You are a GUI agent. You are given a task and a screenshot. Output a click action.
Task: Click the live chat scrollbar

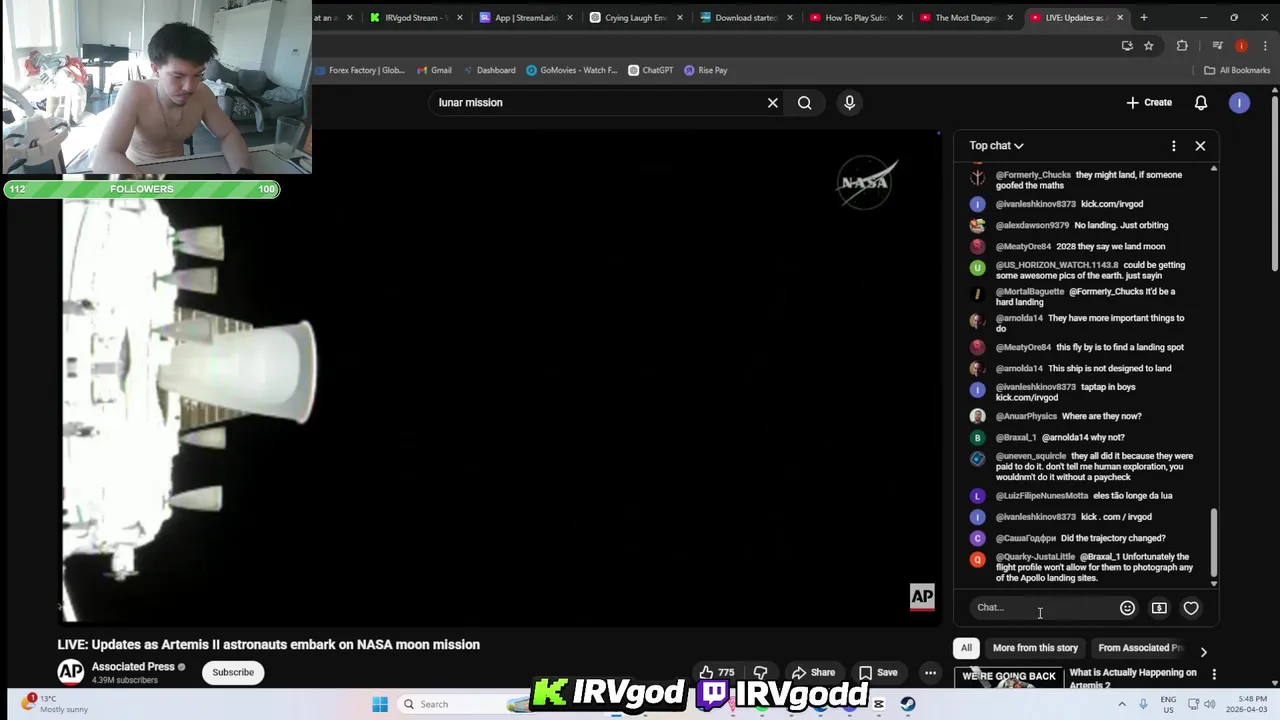[x=1214, y=541]
